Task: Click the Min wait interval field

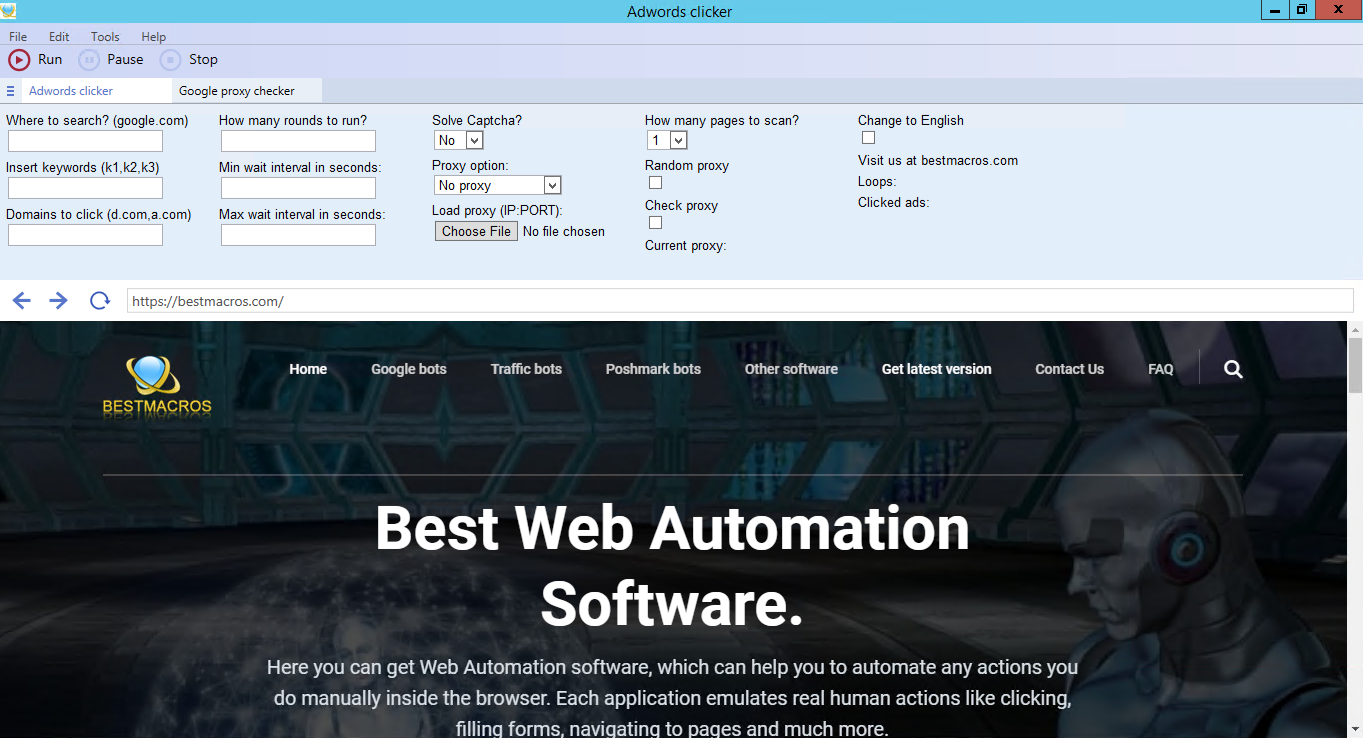Action: tap(298, 188)
